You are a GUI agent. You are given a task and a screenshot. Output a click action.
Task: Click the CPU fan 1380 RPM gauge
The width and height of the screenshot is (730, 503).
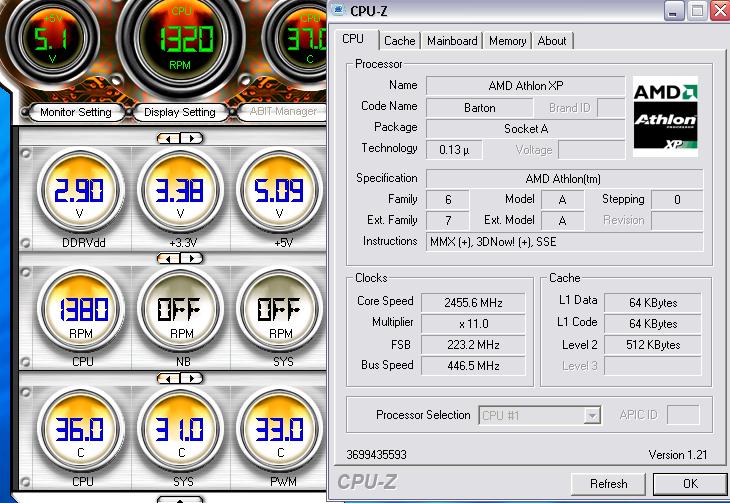point(81,310)
